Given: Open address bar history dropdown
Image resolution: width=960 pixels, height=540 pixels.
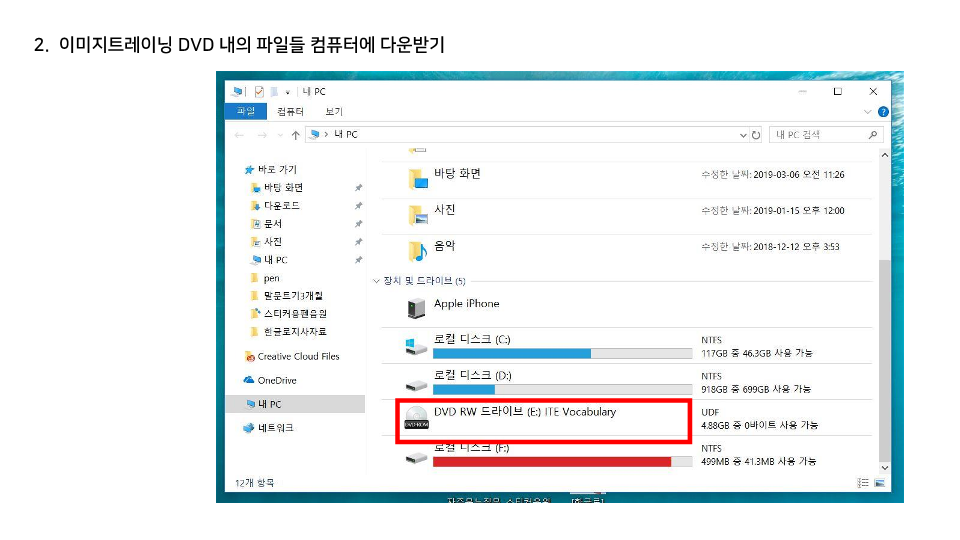Looking at the screenshot, I should [x=742, y=135].
